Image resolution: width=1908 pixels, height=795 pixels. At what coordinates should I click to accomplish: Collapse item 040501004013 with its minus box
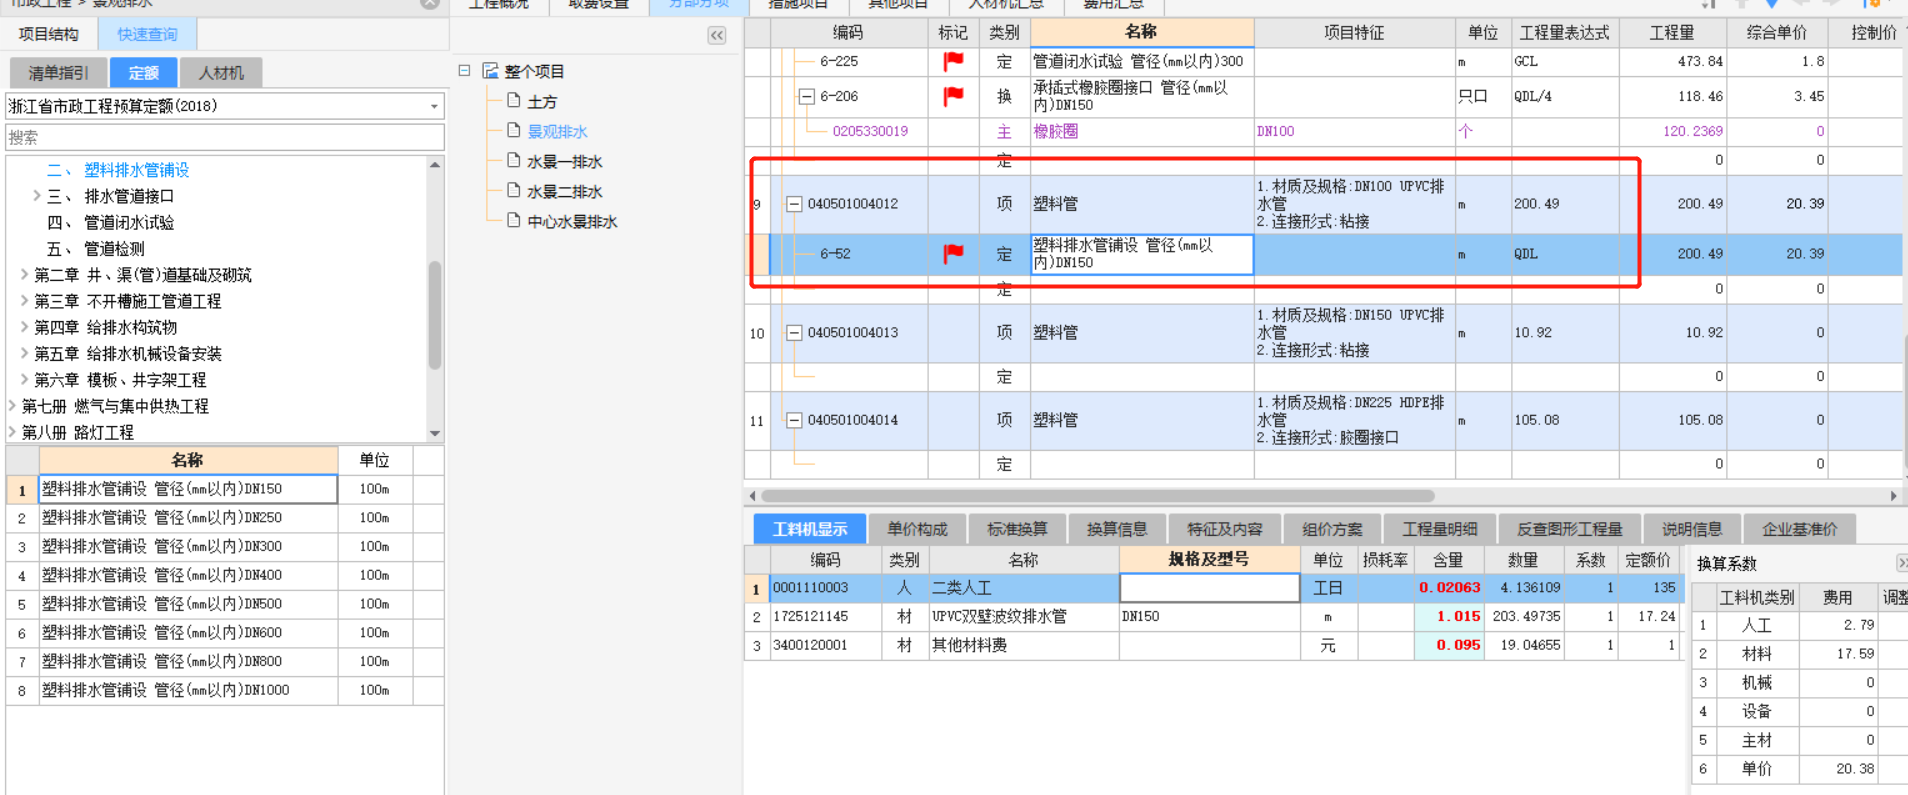point(794,333)
